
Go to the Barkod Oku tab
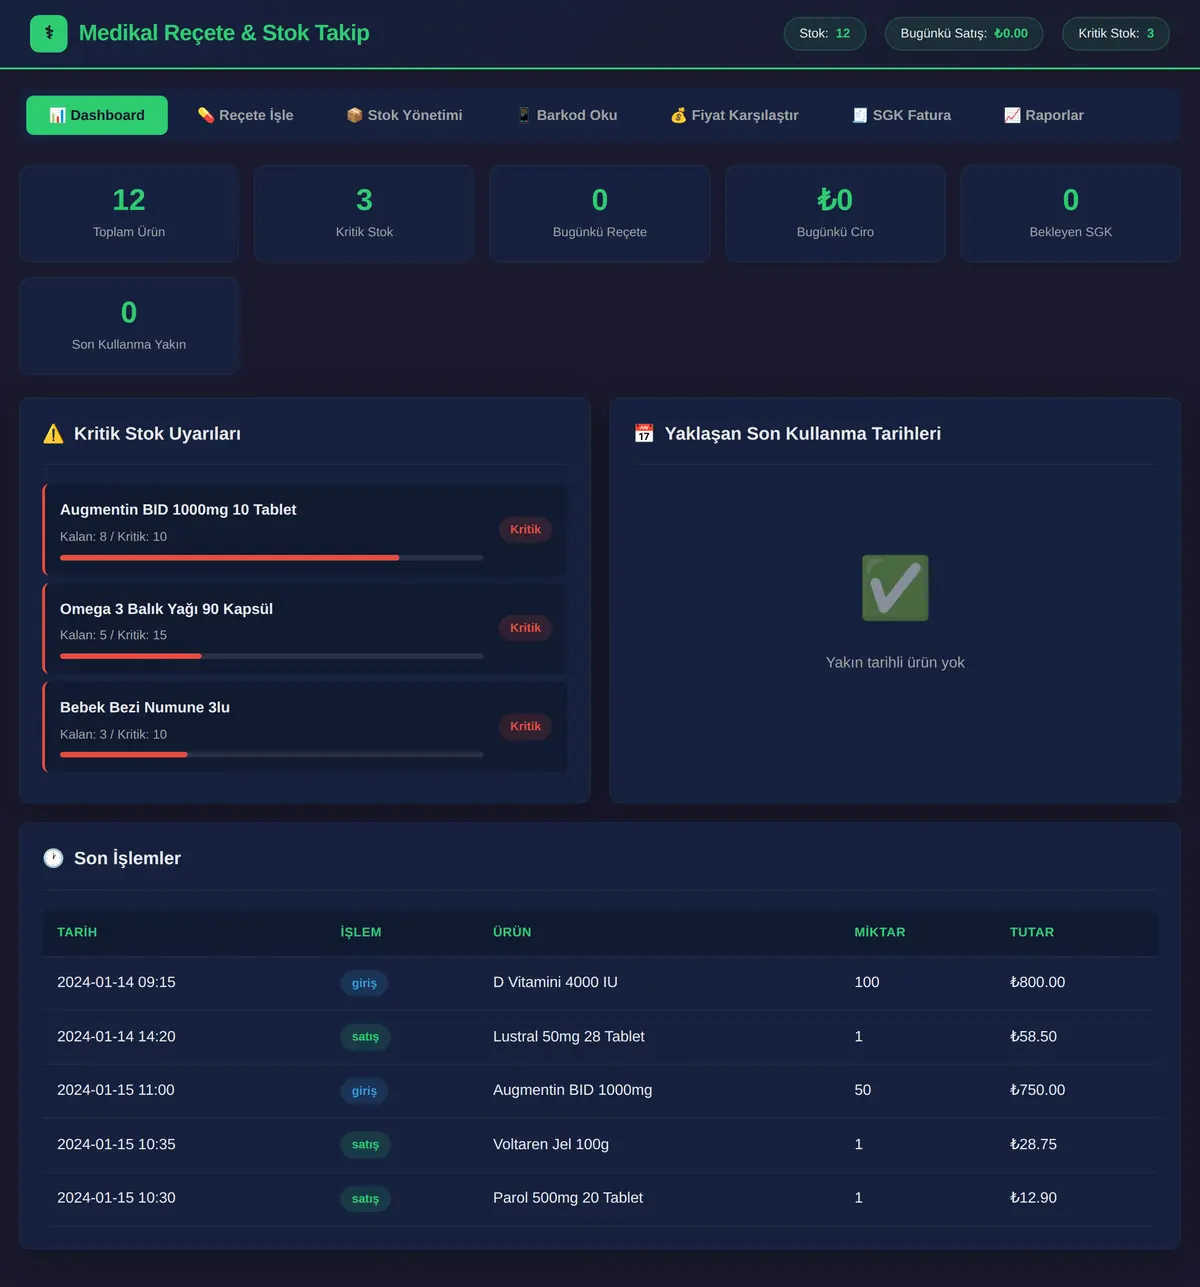pyautogui.click(x=567, y=115)
